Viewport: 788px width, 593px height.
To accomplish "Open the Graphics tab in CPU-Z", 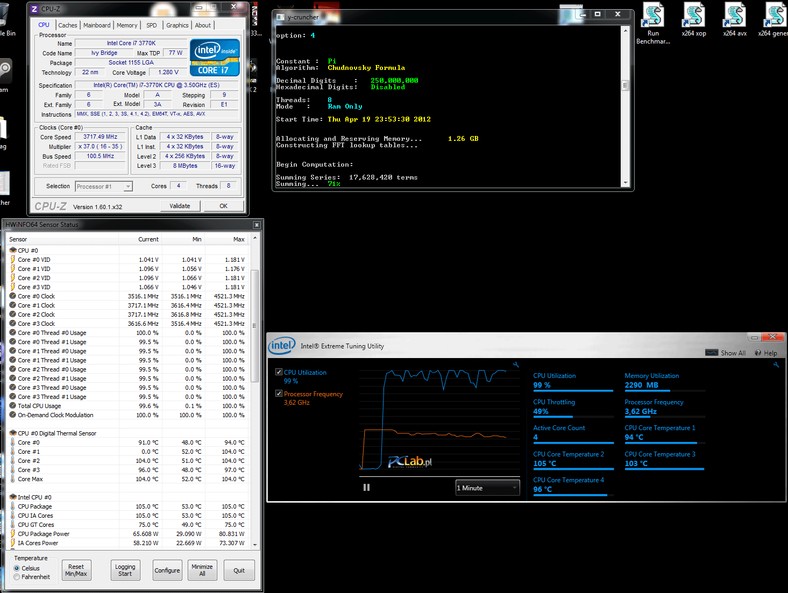I will click(x=177, y=25).
